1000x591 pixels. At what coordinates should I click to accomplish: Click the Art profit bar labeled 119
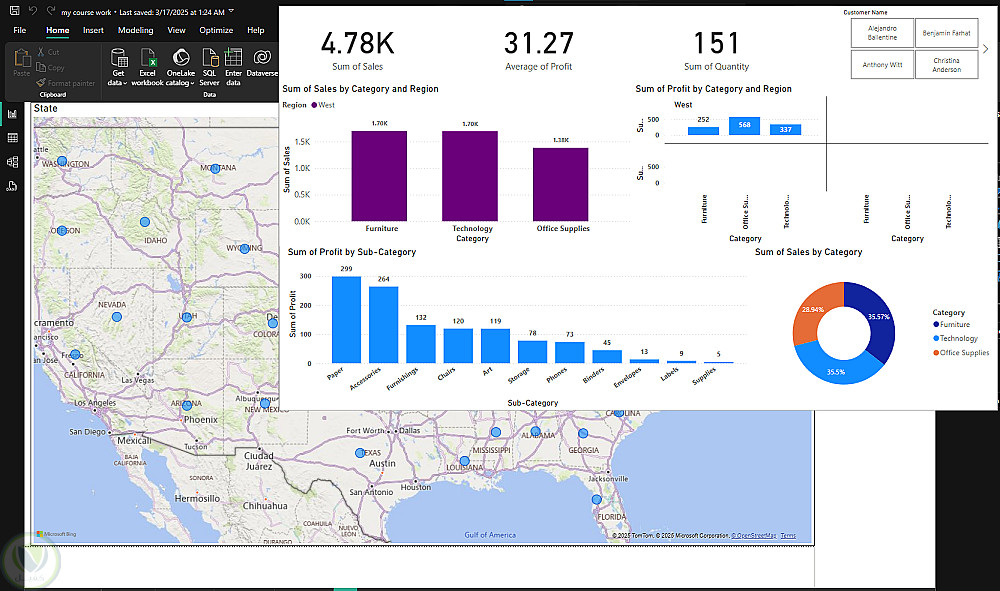click(x=496, y=346)
